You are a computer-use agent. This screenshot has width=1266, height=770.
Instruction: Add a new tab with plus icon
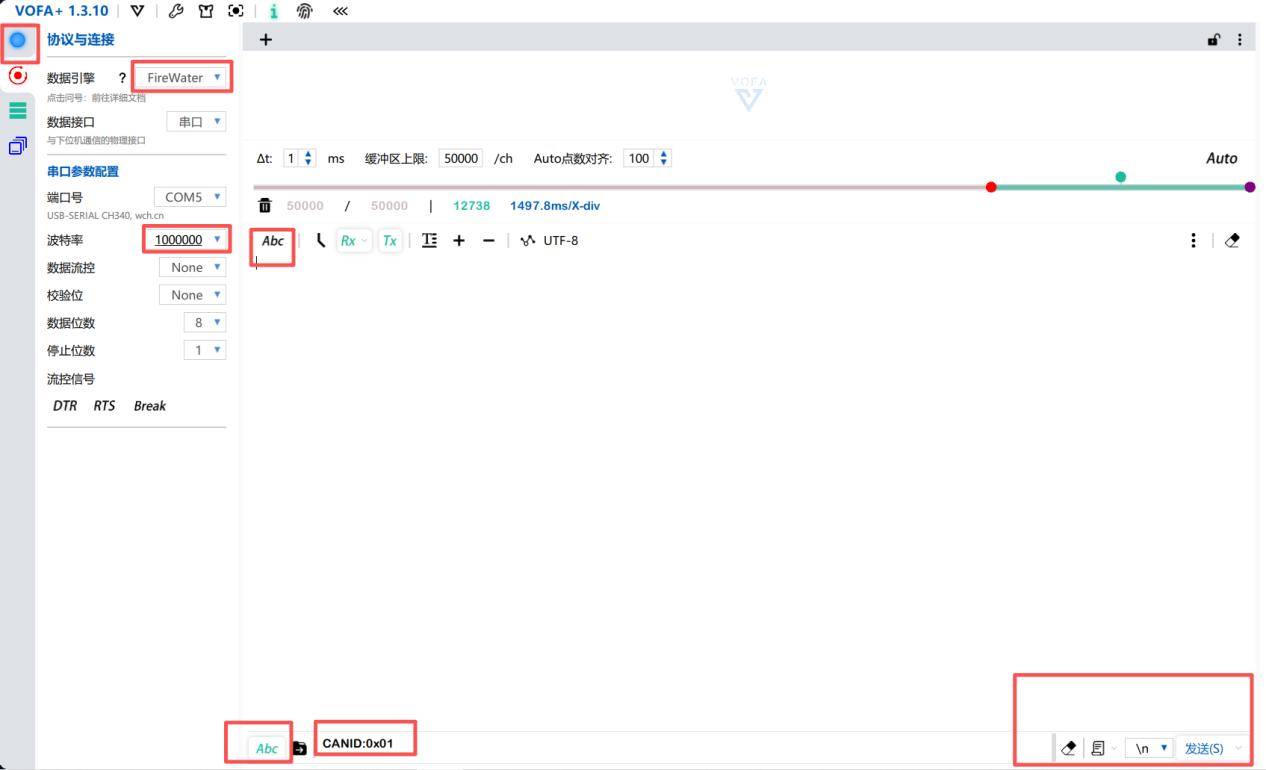tap(265, 40)
